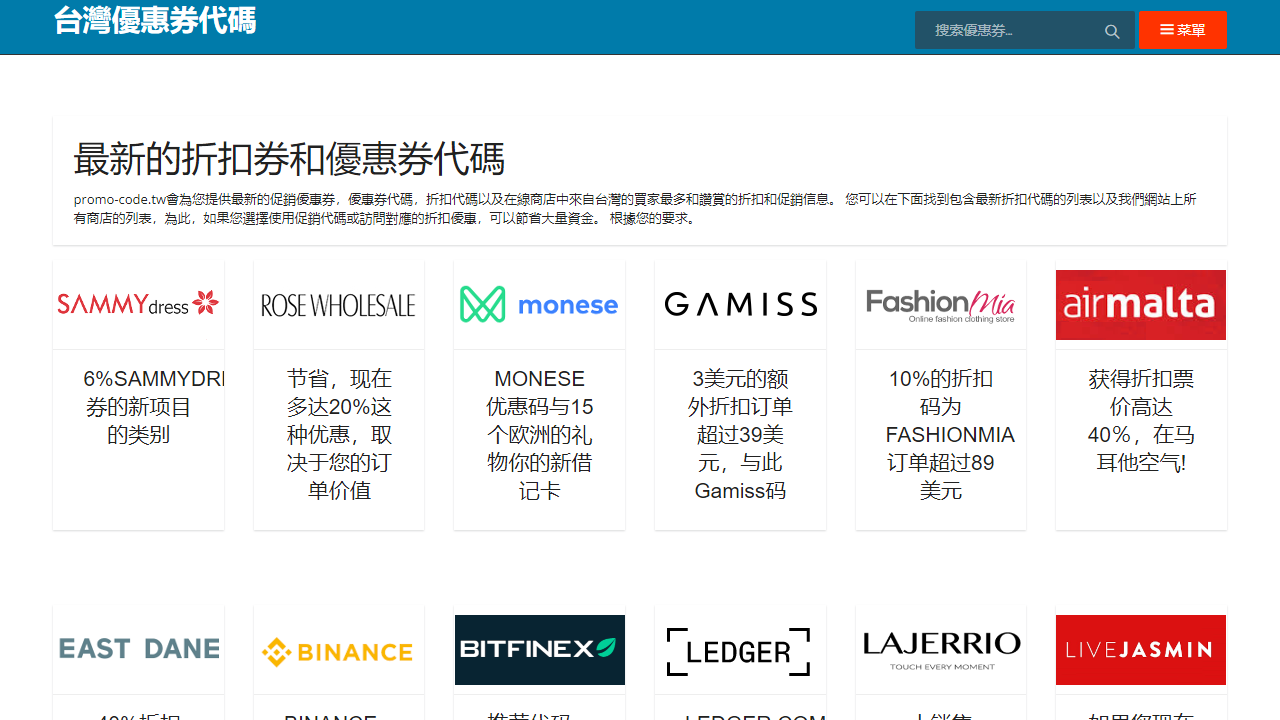Open the Sammydress store logo
This screenshot has height=720, width=1280.
click(138, 304)
